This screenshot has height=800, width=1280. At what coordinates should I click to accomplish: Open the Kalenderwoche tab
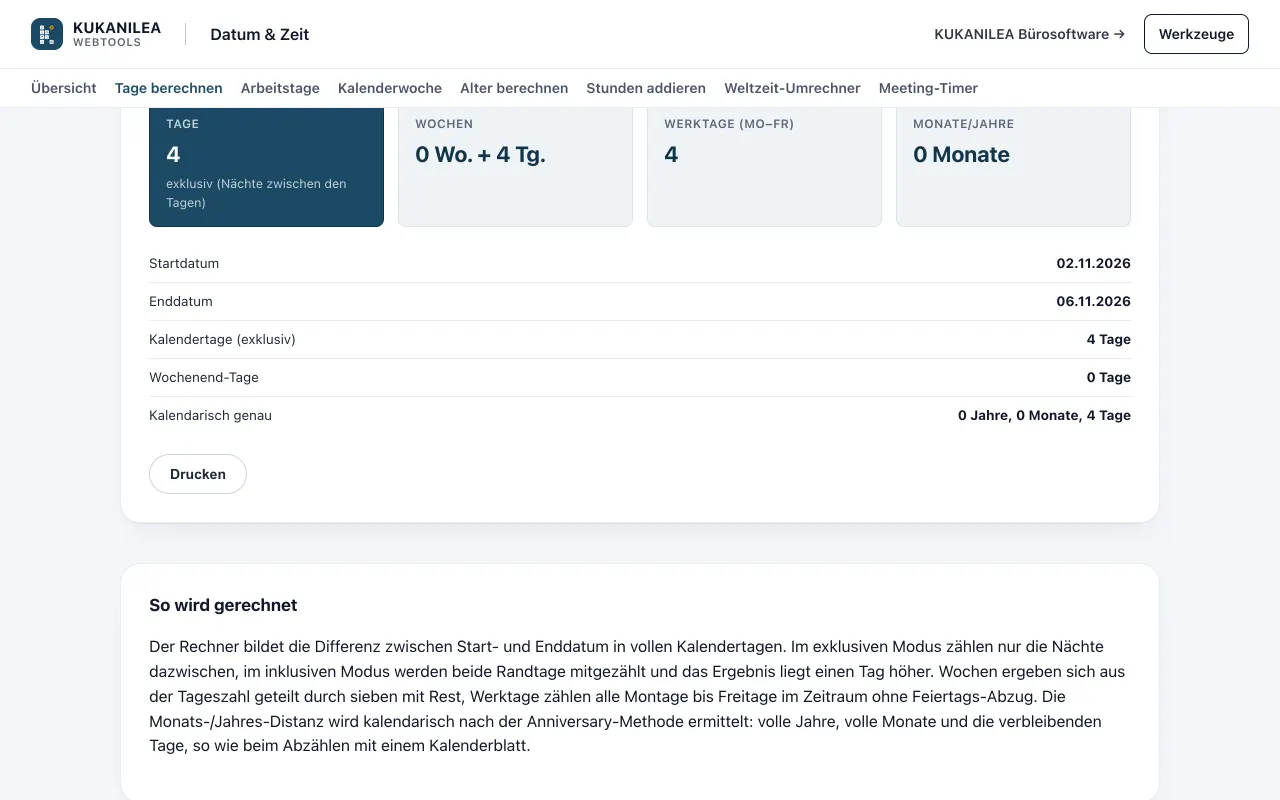390,88
